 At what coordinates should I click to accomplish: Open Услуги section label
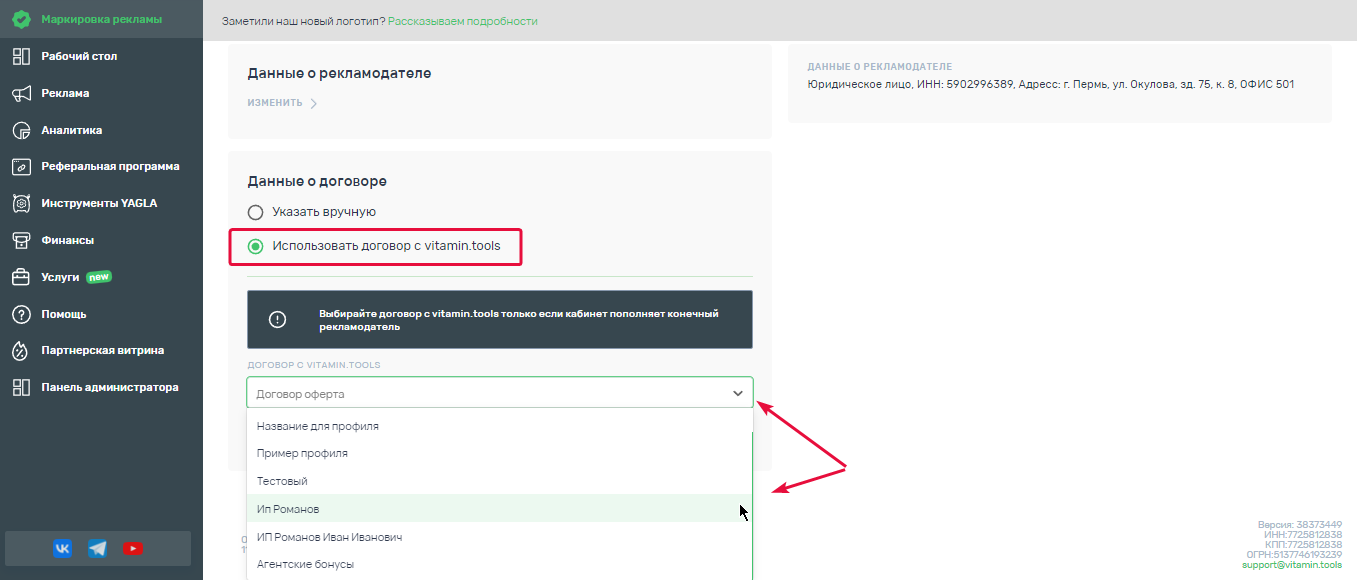(x=60, y=277)
